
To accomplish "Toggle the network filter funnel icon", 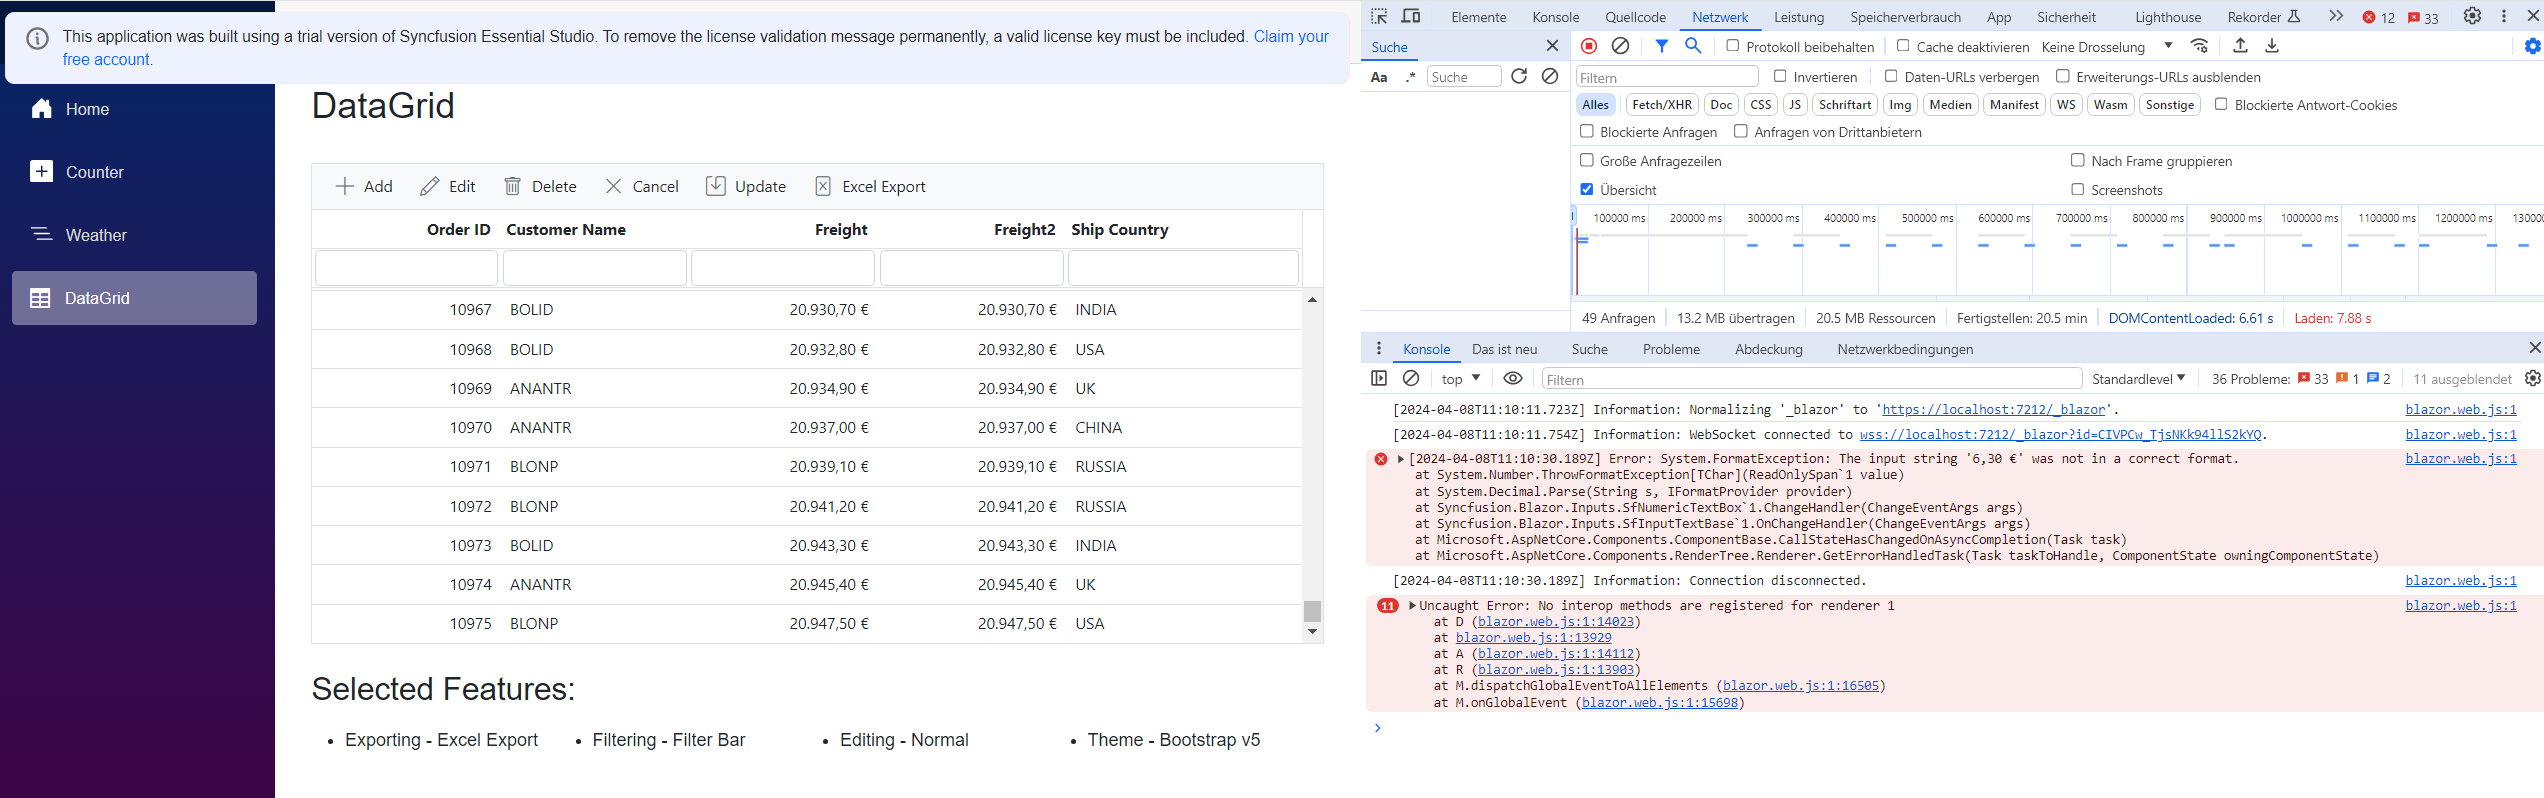I will (1661, 46).
